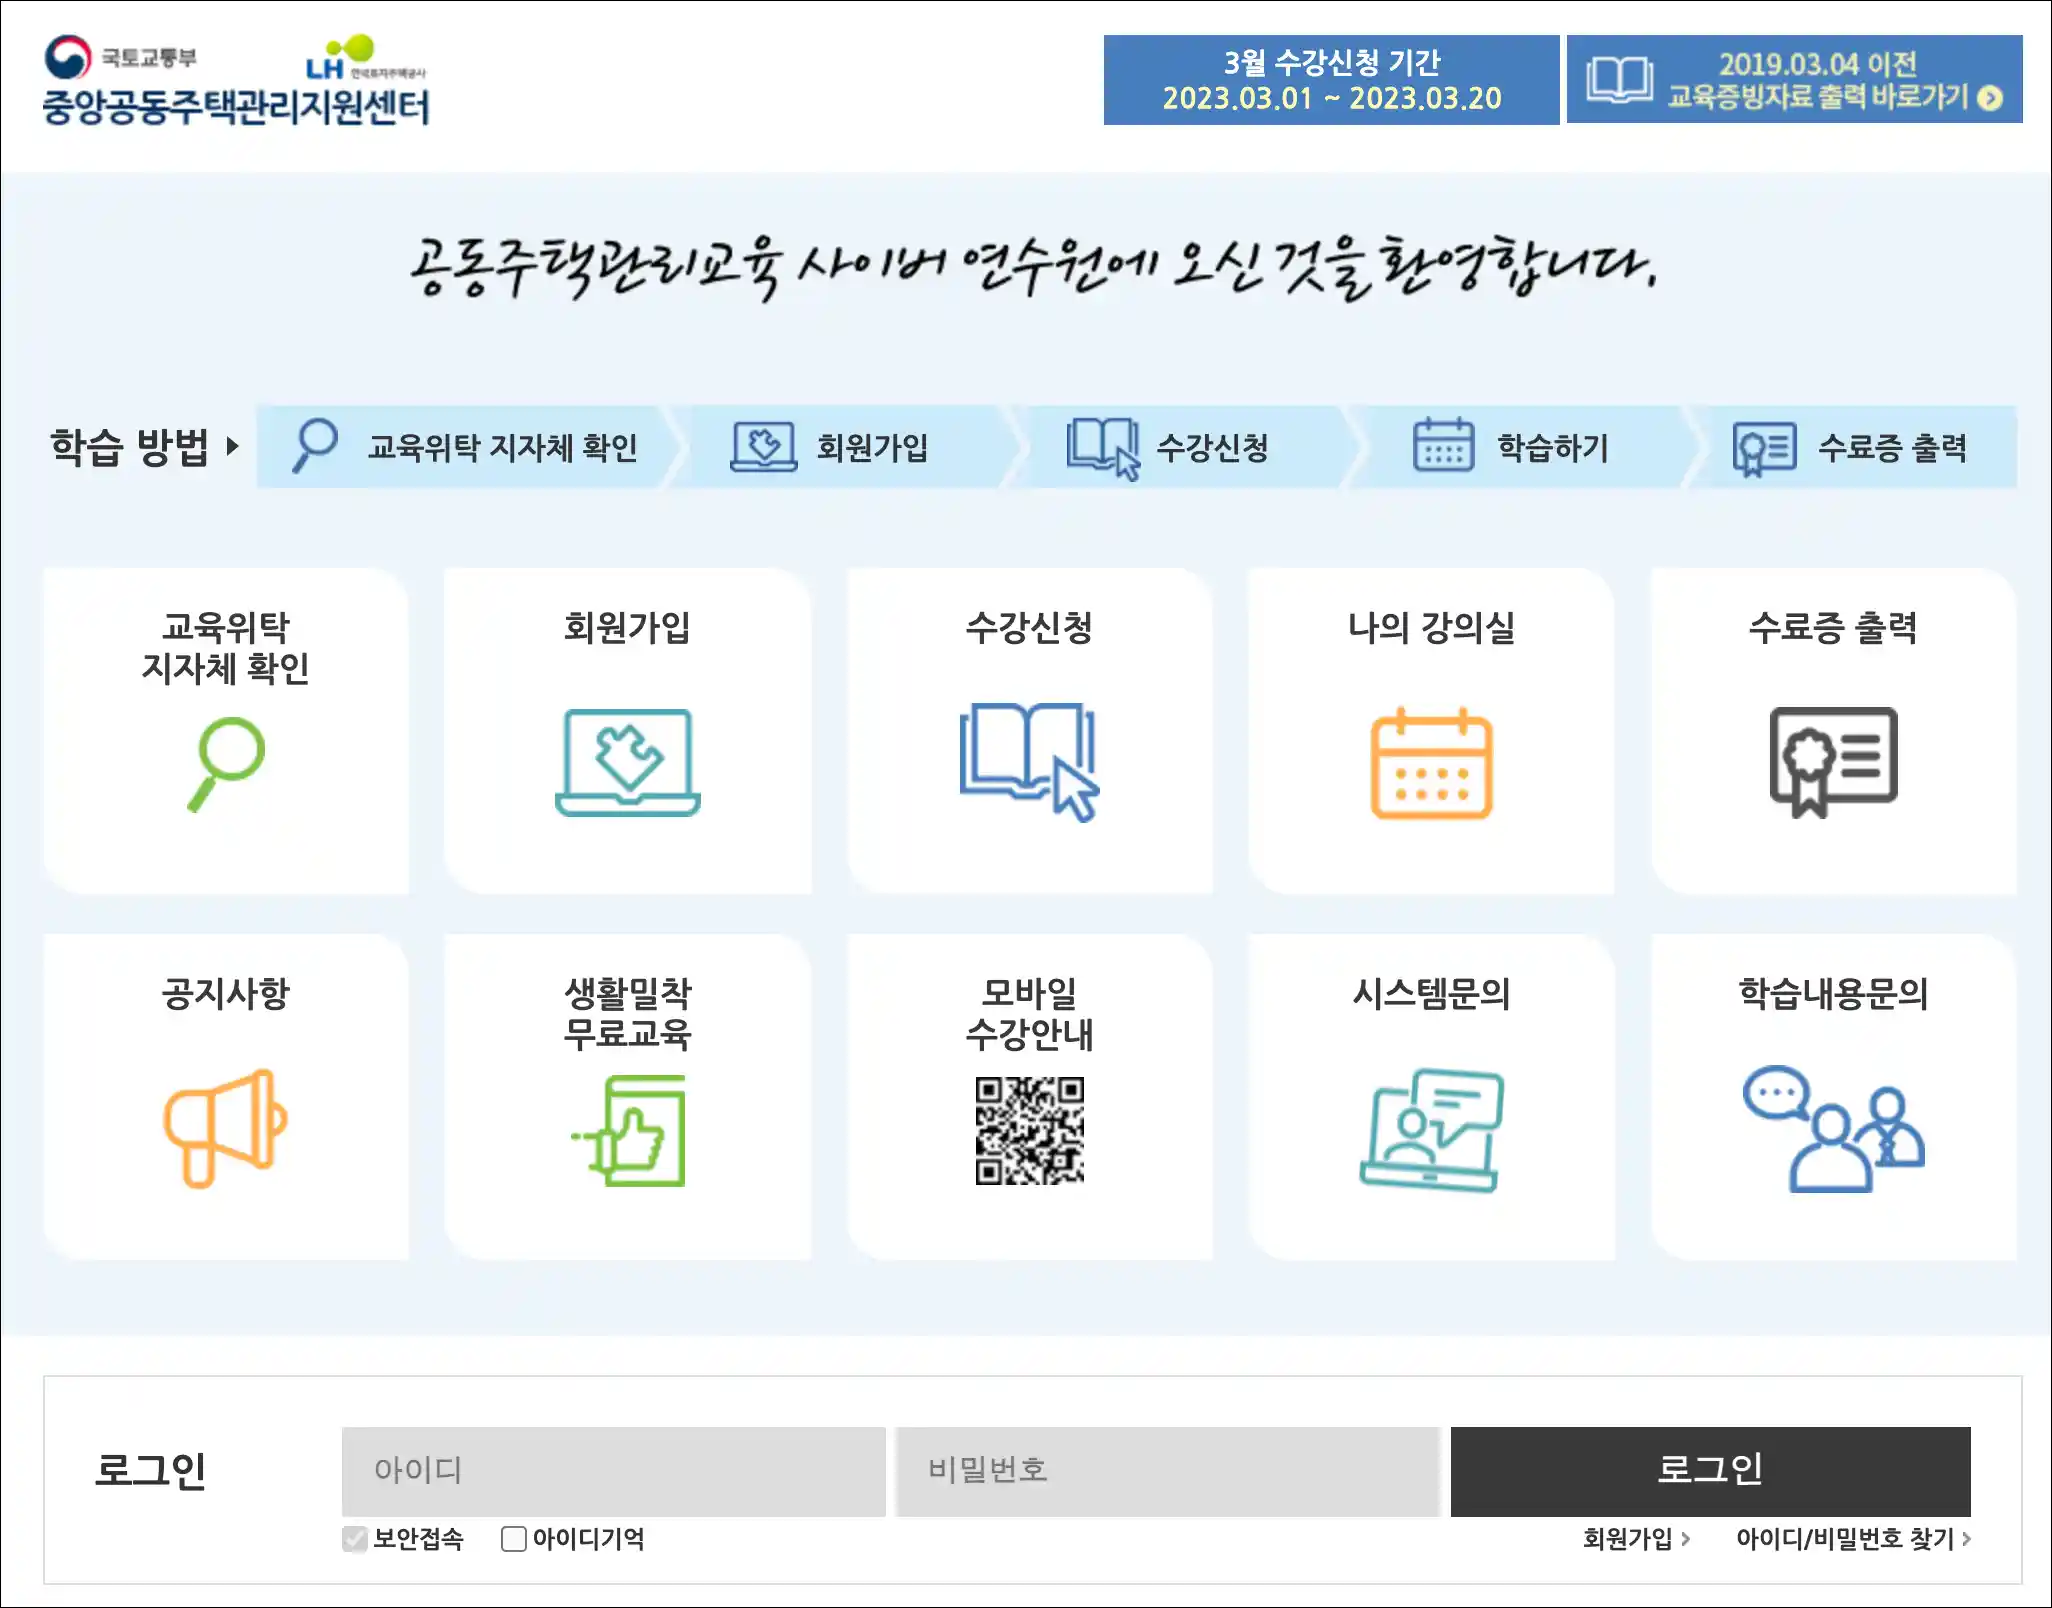Click the laptop puzzle icon in 회원가입 card

(x=628, y=763)
